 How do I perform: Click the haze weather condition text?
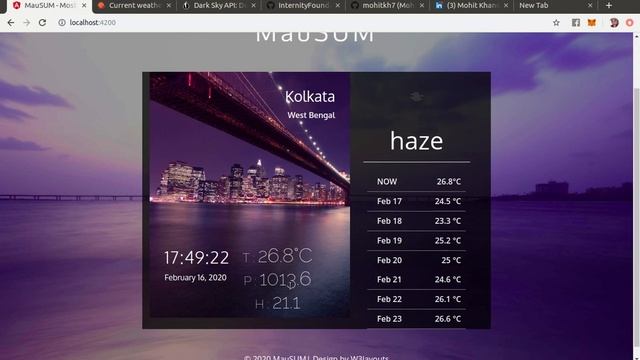416,141
